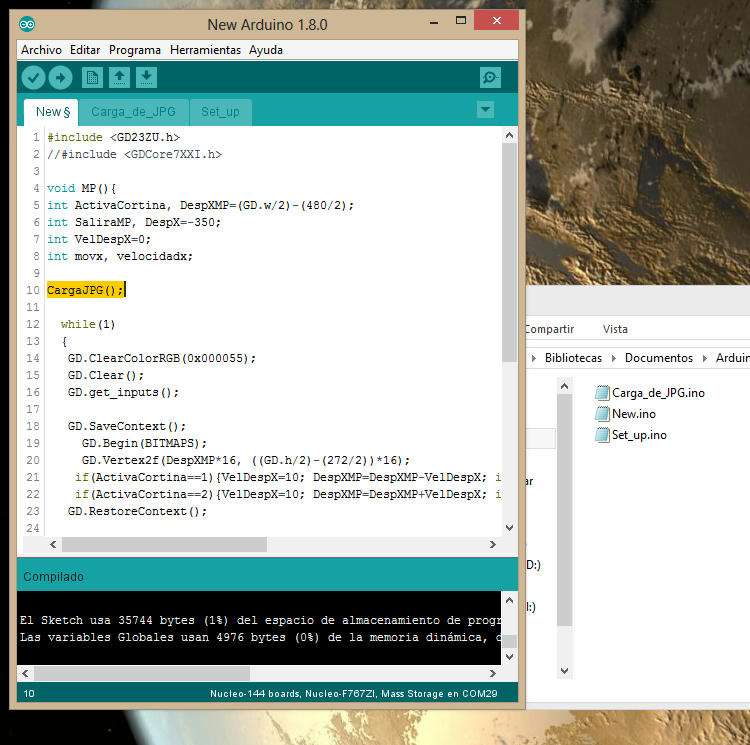Click the void MP(){ line
750x745 pixels.
(x=81, y=188)
